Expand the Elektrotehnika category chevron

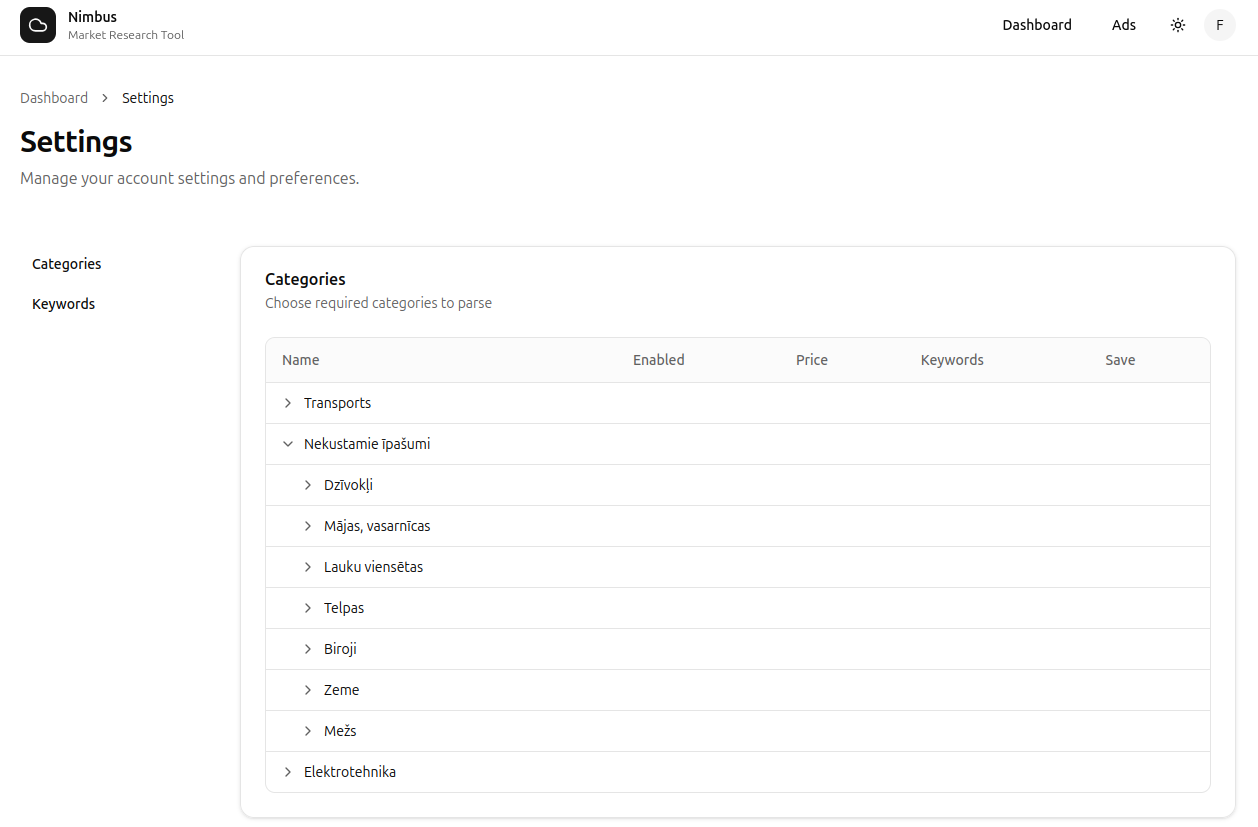[288, 772]
